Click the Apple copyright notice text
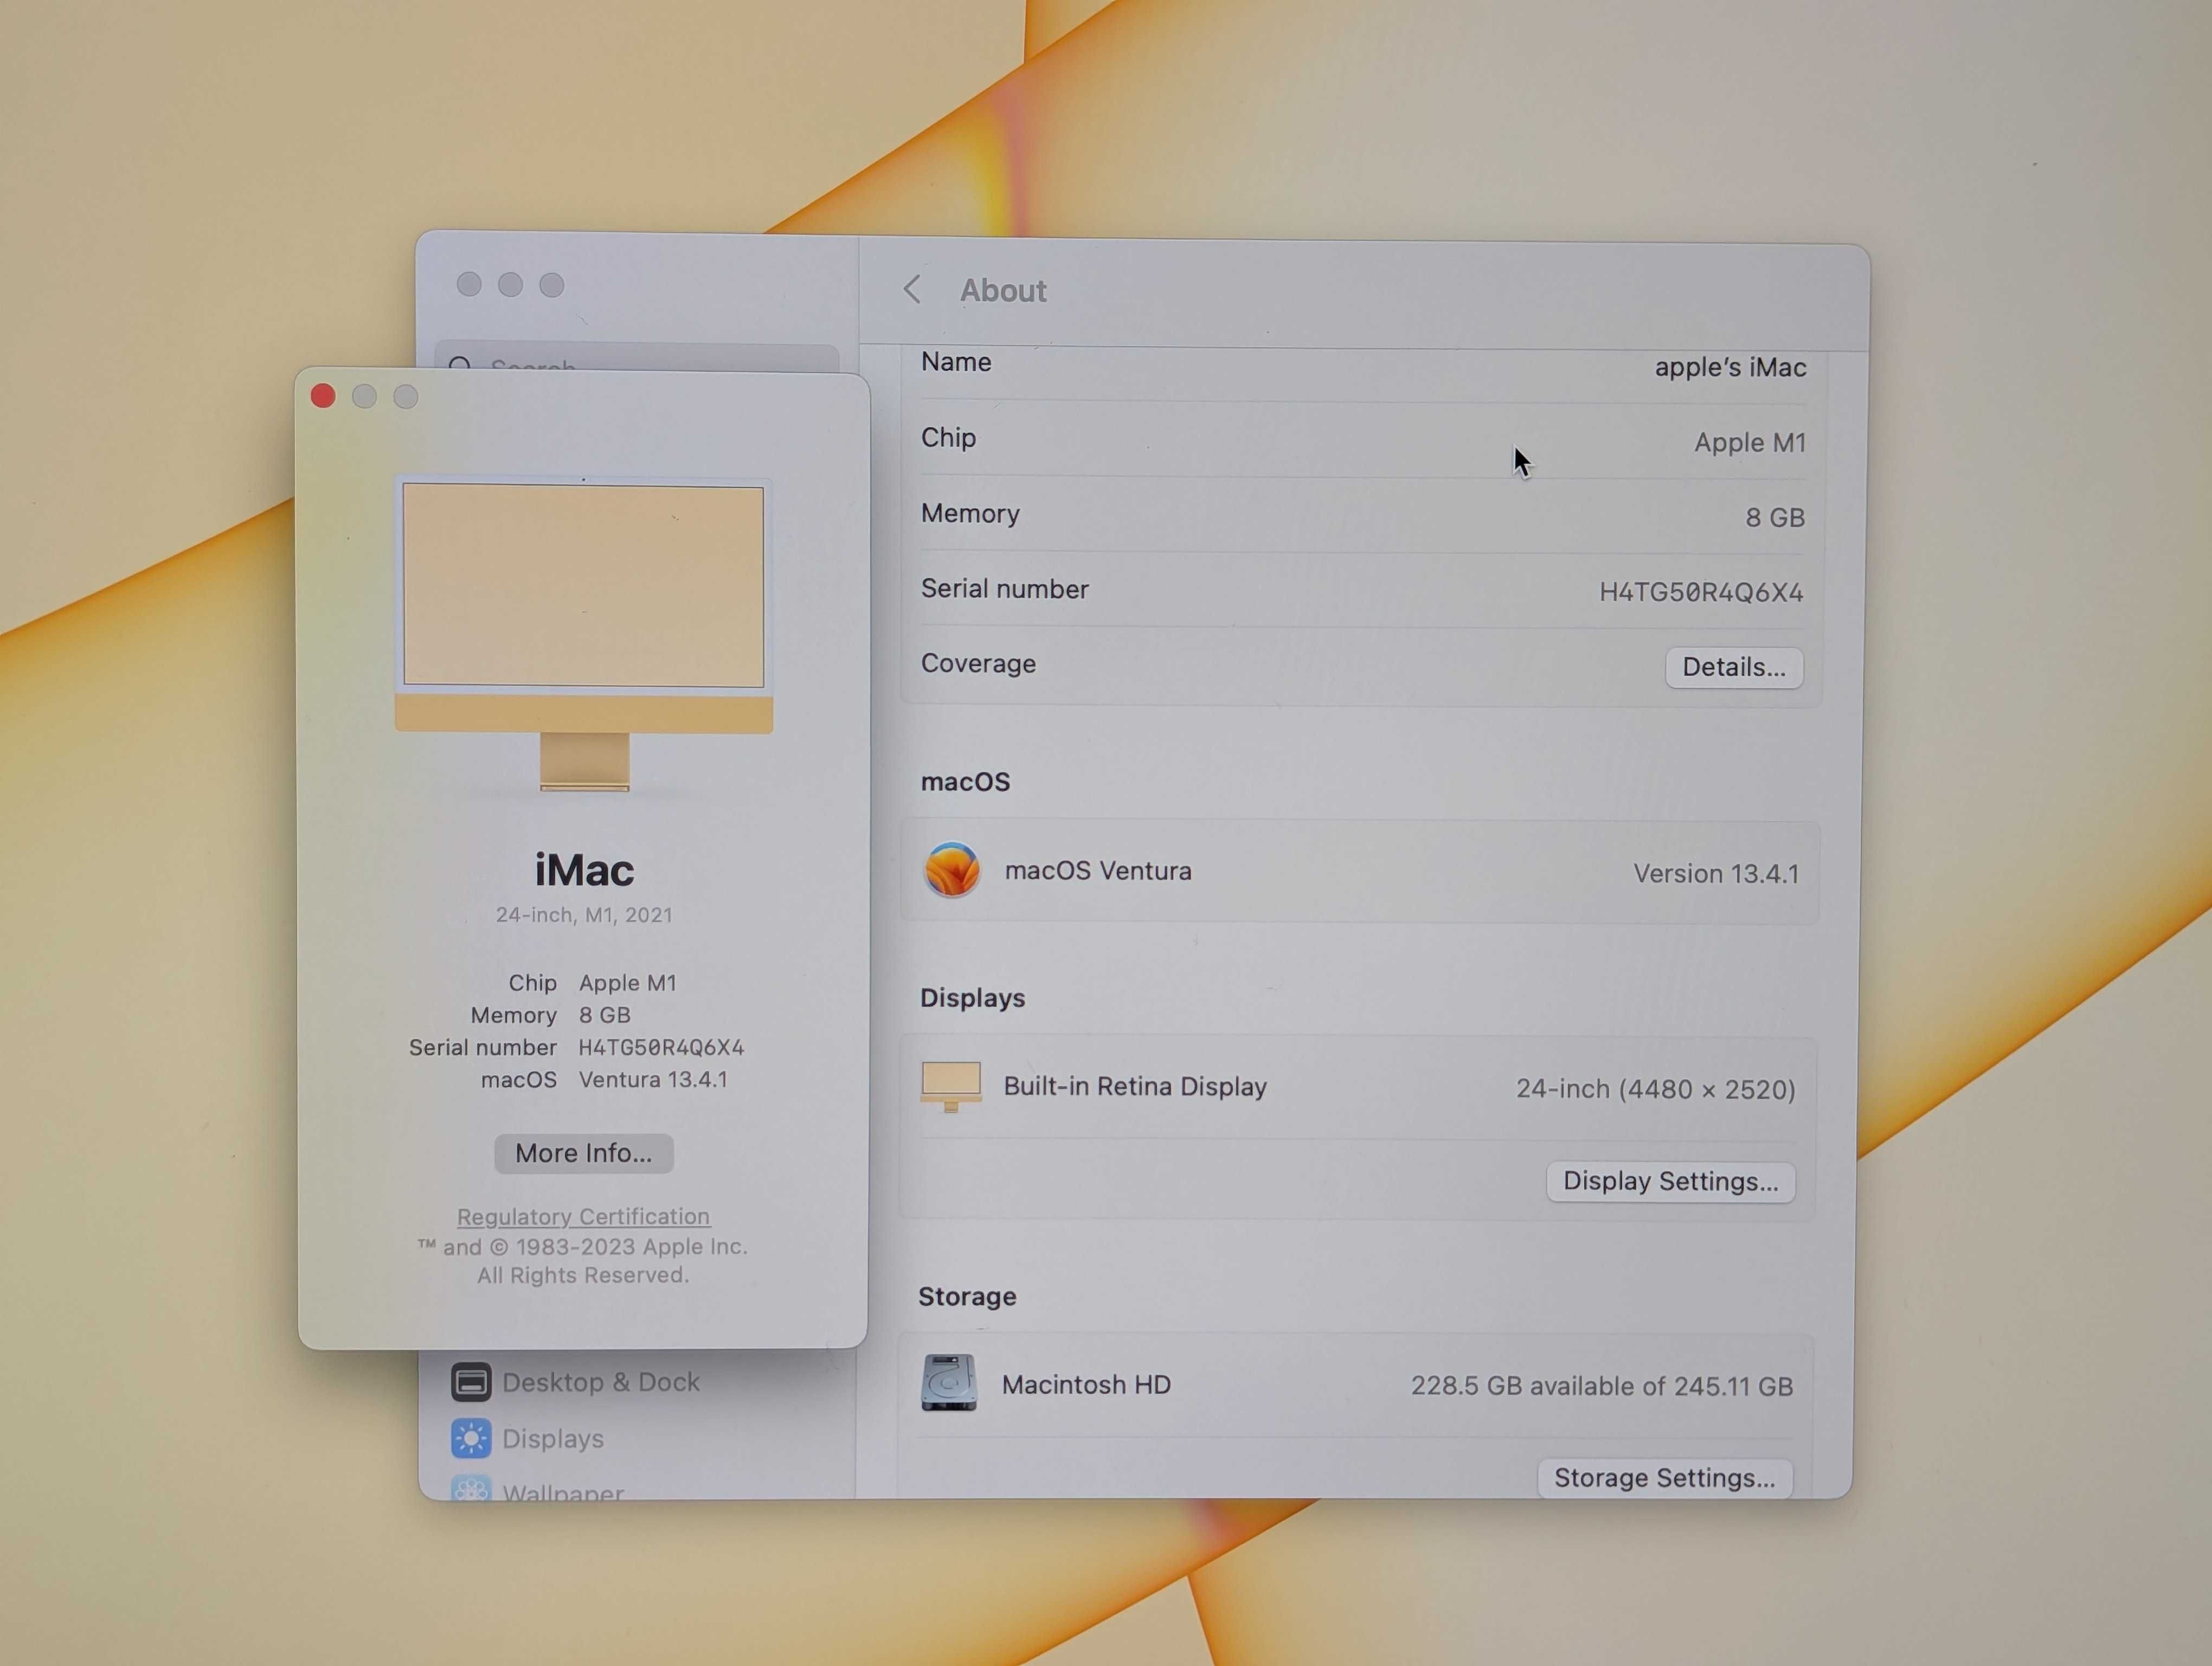The width and height of the screenshot is (2212, 1666). point(583,1260)
